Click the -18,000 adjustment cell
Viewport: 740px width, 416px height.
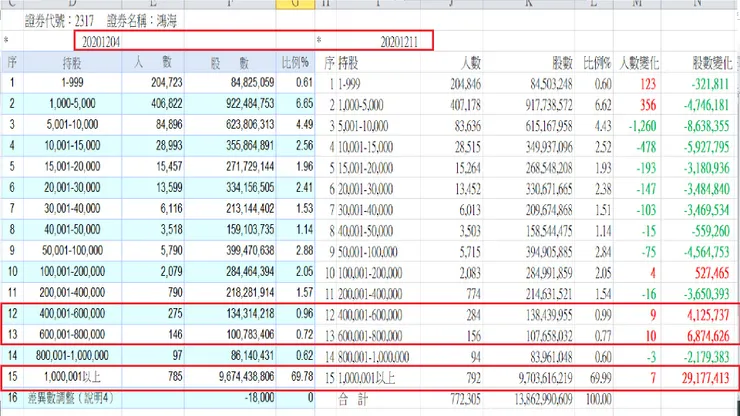(260, 398)
